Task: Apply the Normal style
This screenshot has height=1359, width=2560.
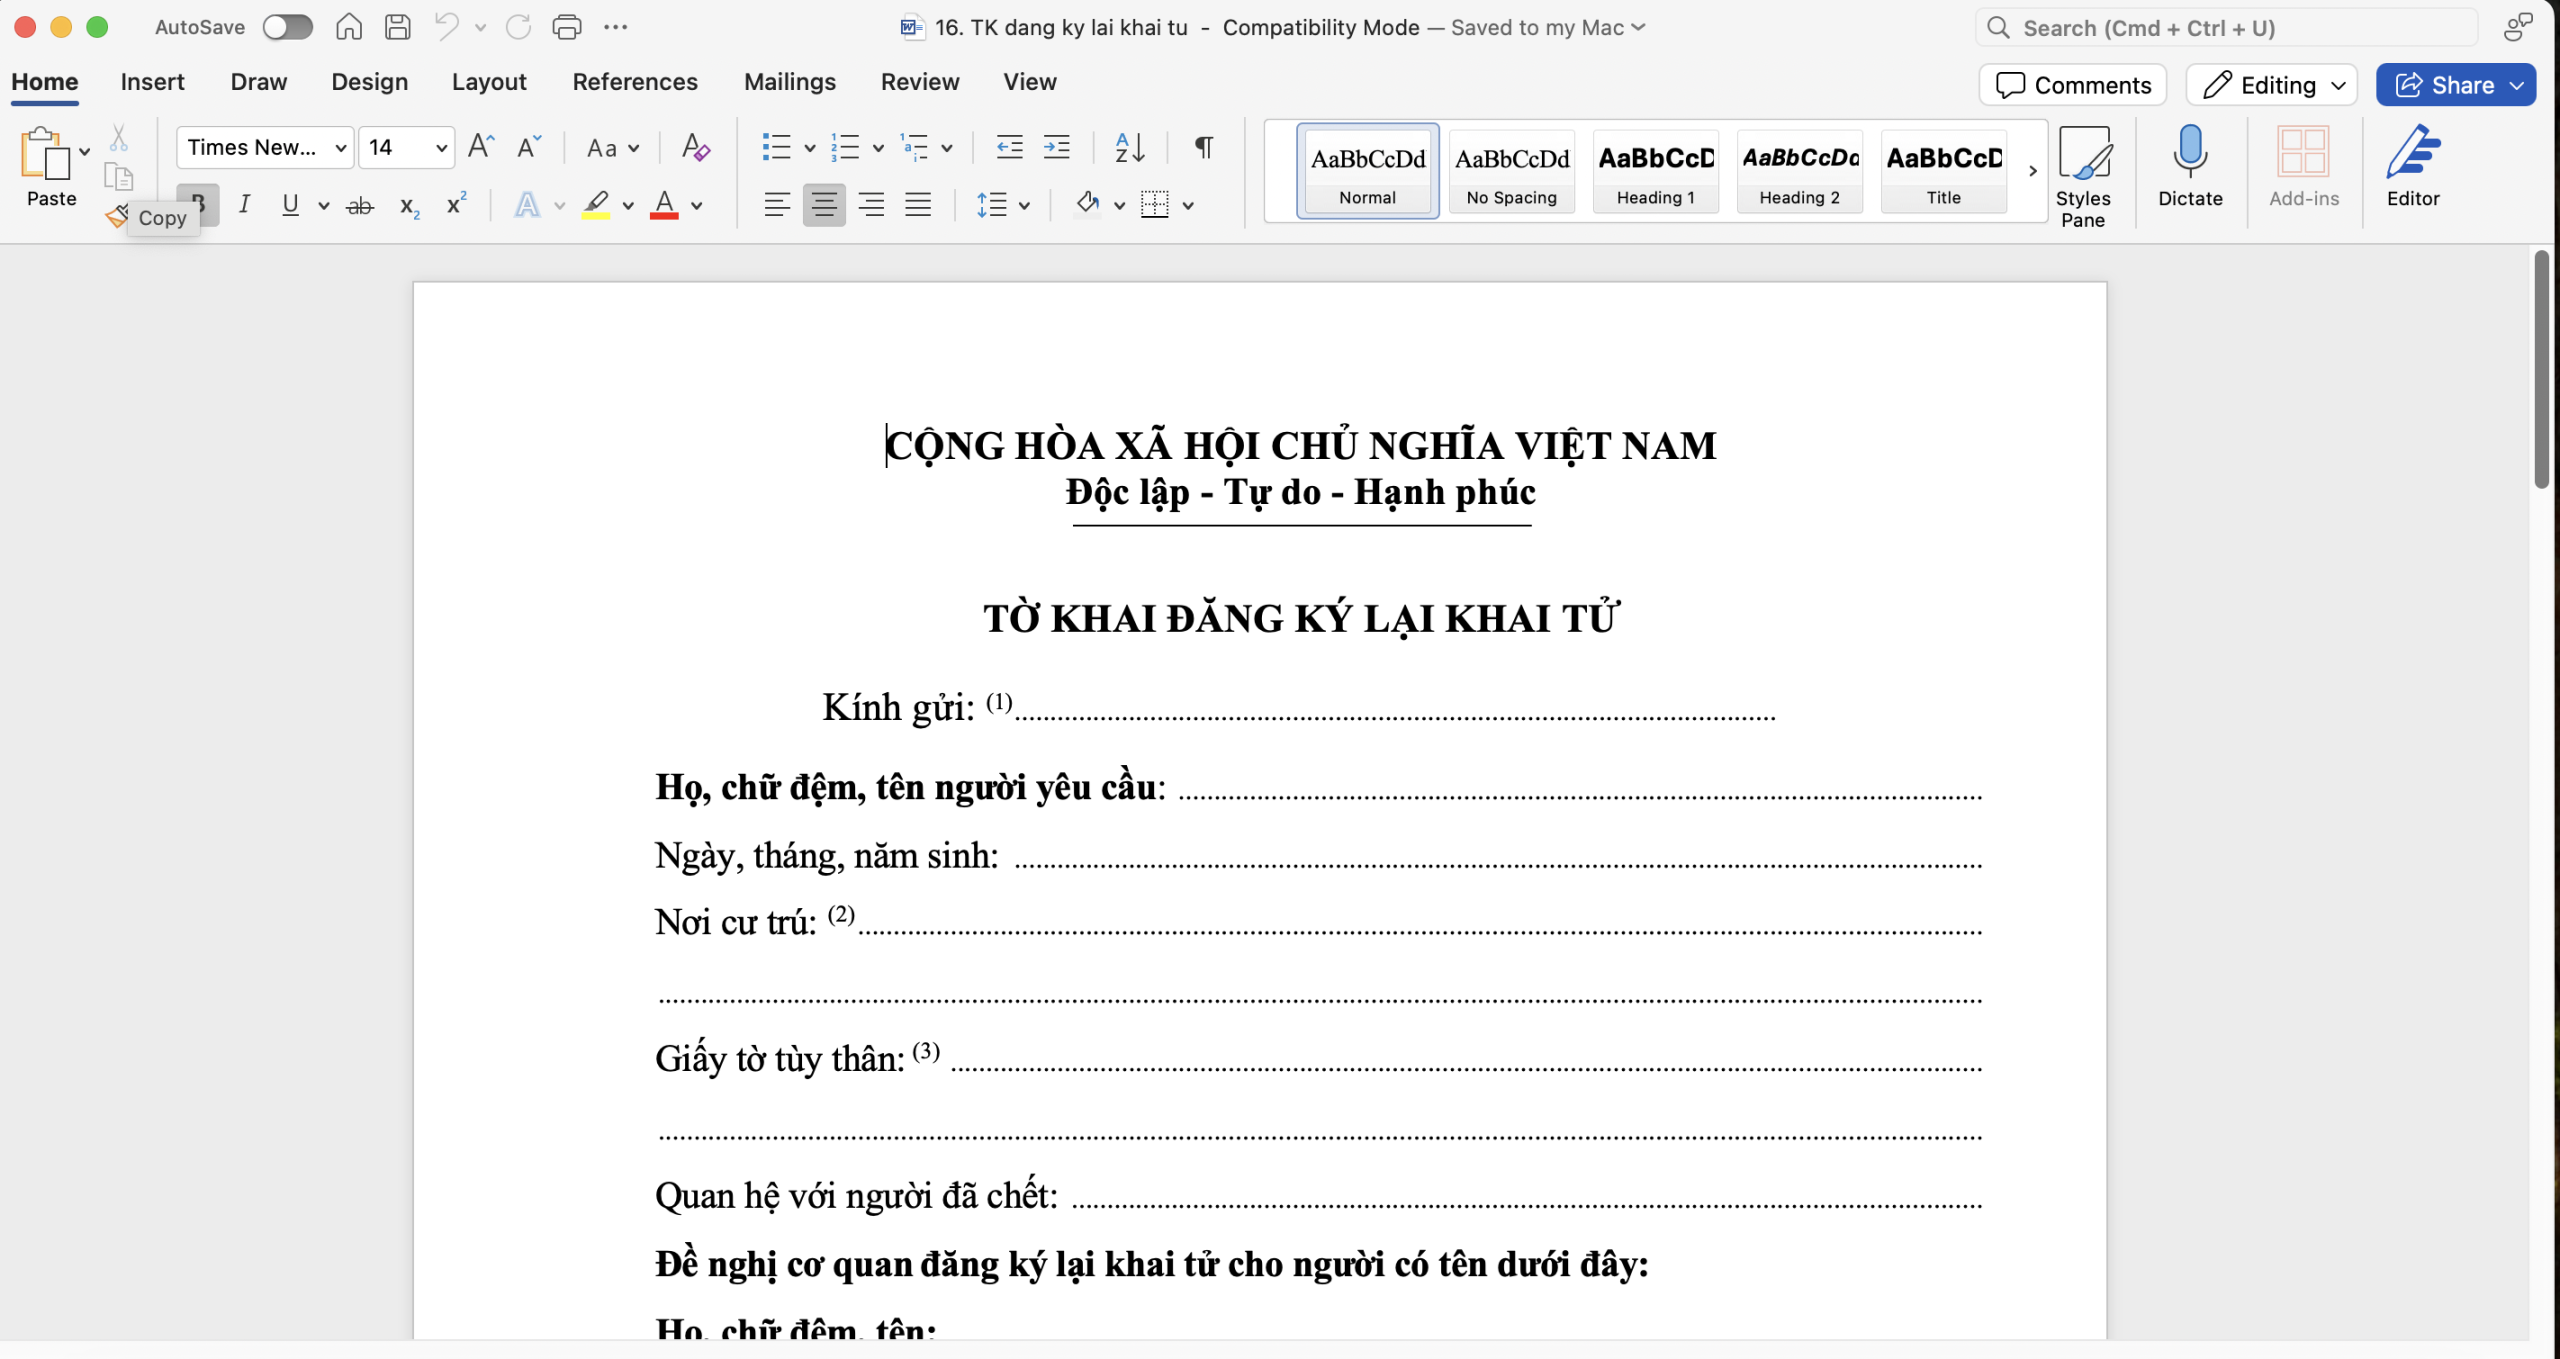Action: pos(1367,171)
